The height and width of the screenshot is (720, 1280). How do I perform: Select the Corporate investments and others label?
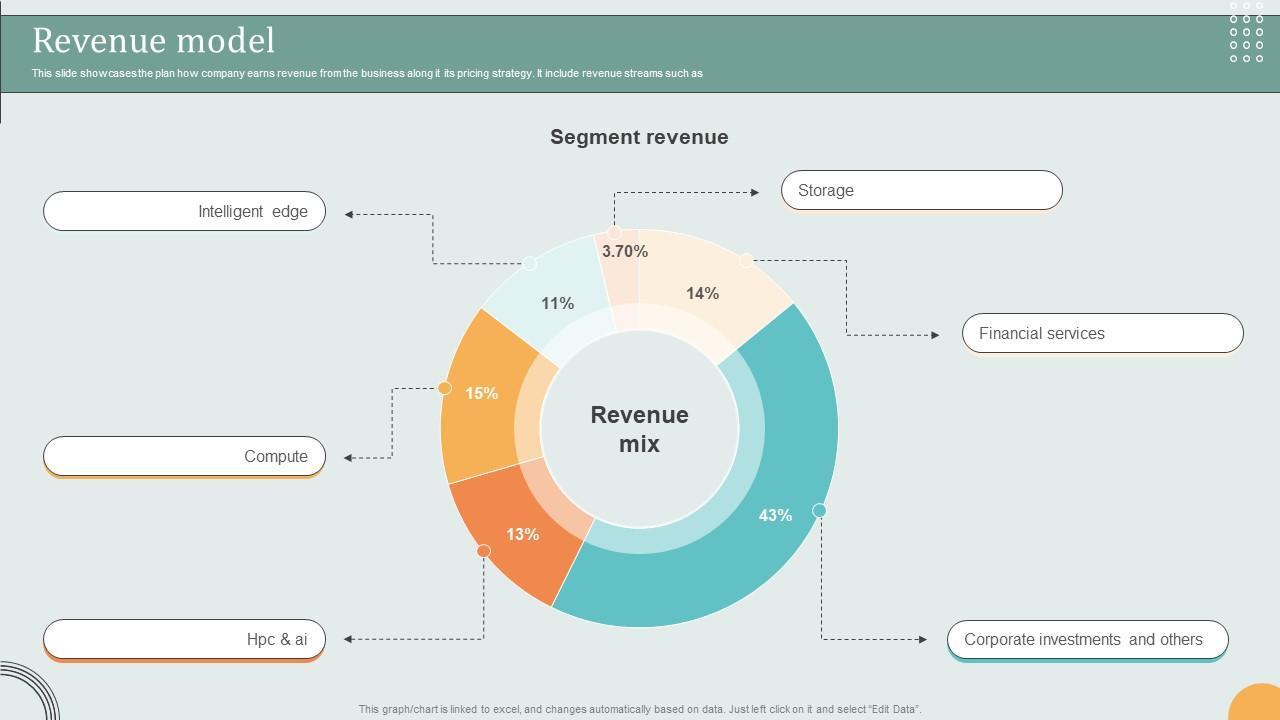[1087, 640]
